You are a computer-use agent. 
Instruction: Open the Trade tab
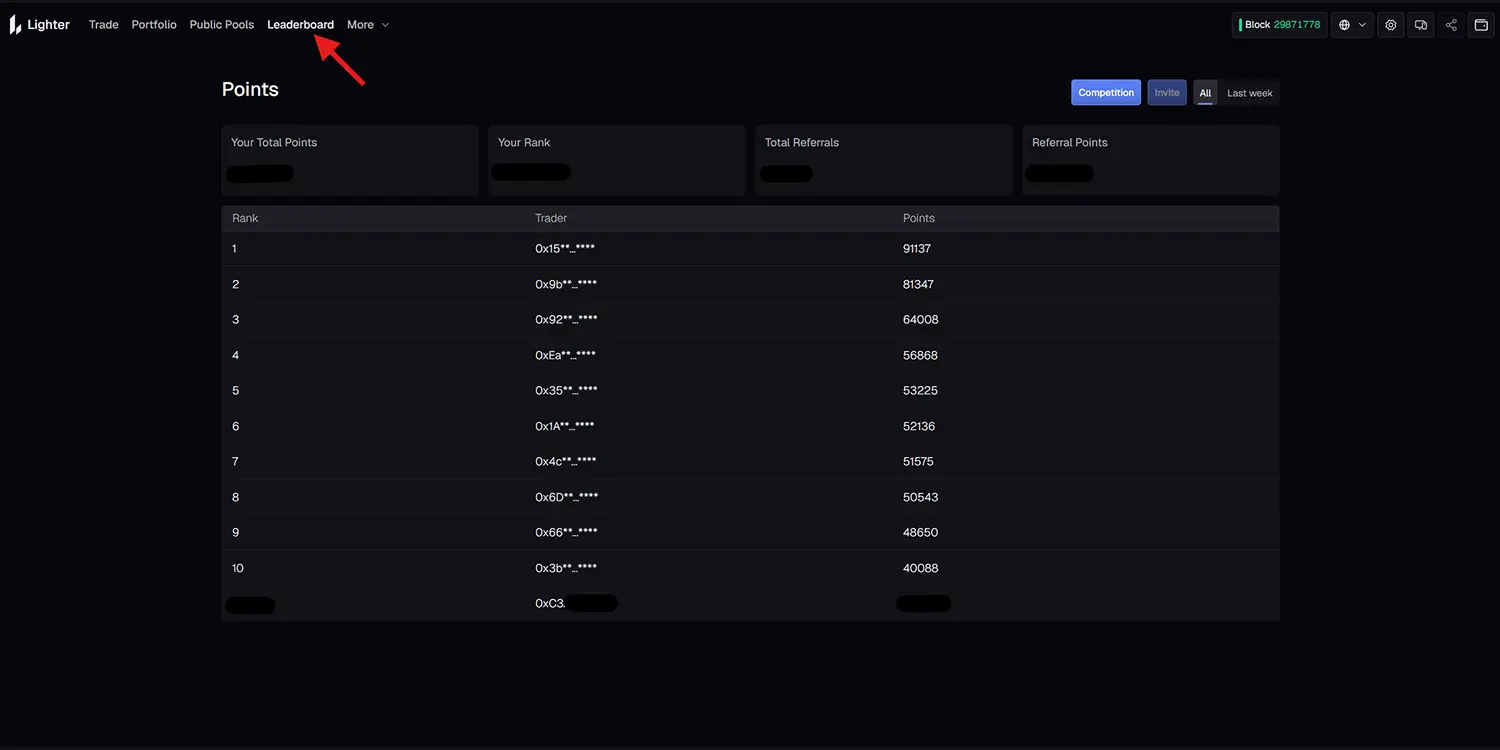(104, 25)
